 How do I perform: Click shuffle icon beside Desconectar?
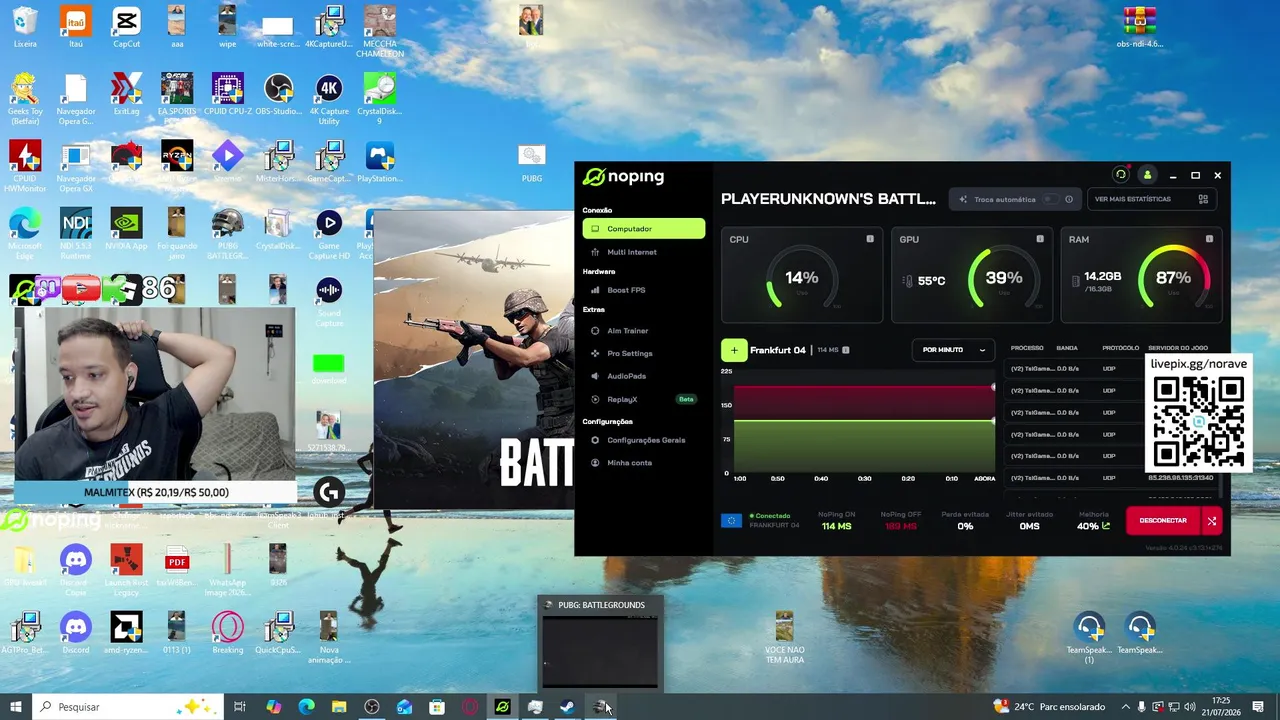click(x=1211, y=521)
